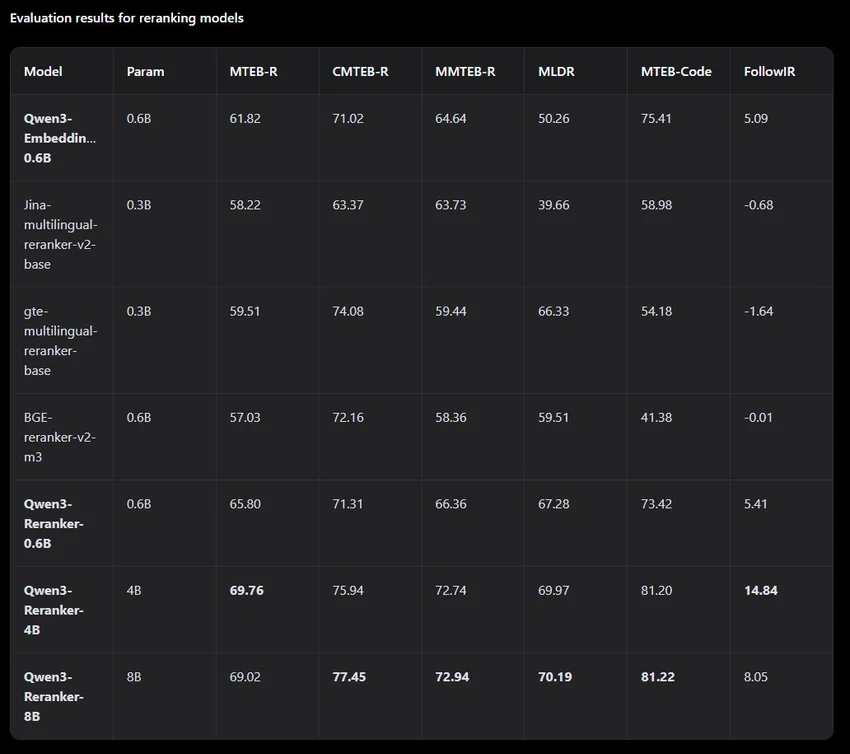Click the FollowIR score -0.68
The image size is (850, 754).
758,205
